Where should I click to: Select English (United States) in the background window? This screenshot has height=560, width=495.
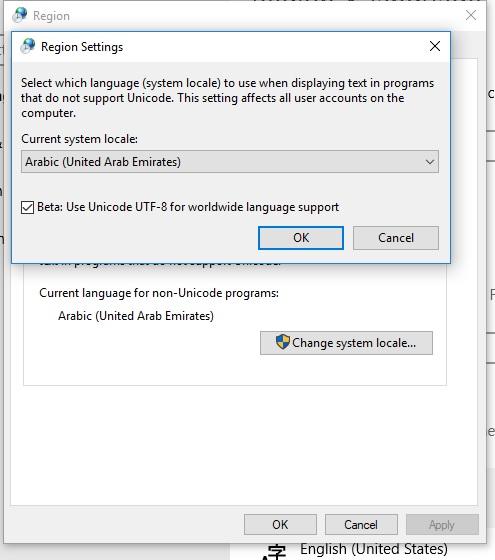coord(374,549)
